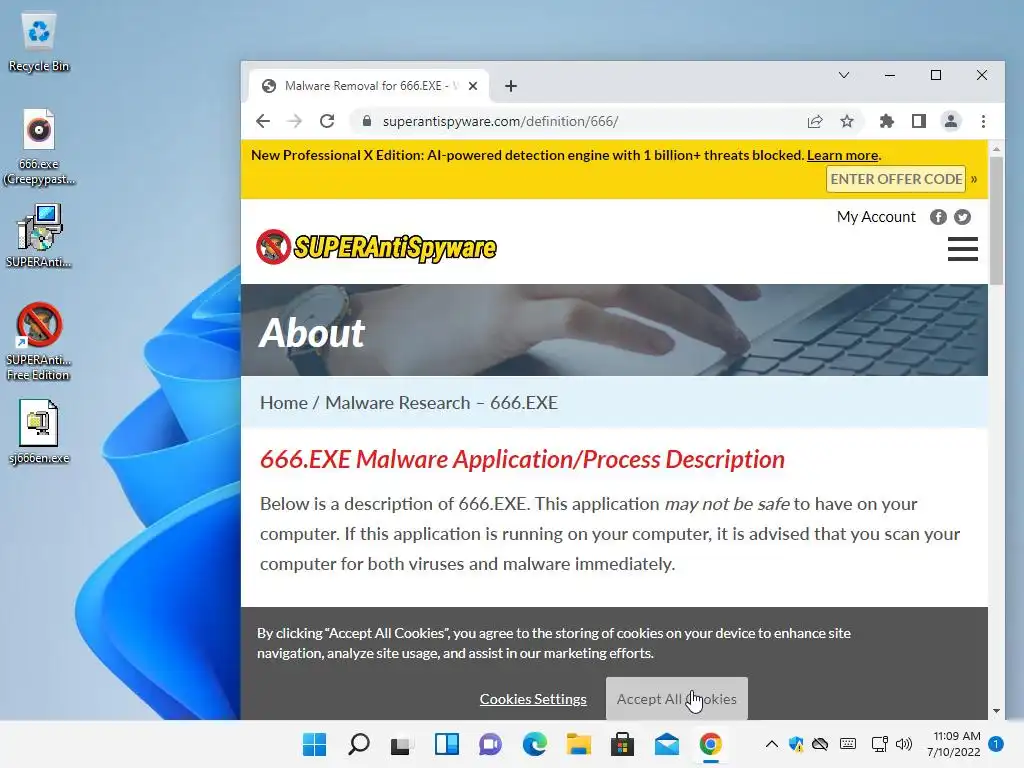
Task: Click the page vertical scrollbar thumb
Action: click(x=996, y=220)
